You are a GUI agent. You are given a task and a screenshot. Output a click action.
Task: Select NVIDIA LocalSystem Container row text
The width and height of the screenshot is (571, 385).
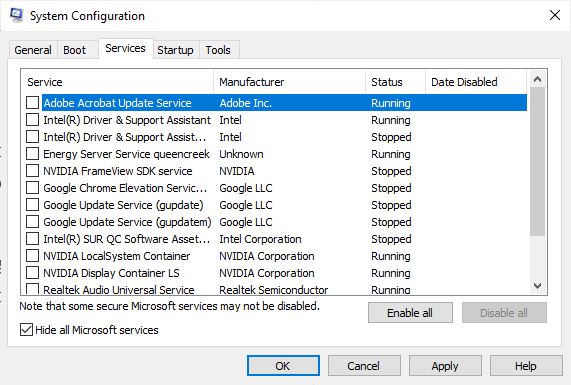click(117, 256)
